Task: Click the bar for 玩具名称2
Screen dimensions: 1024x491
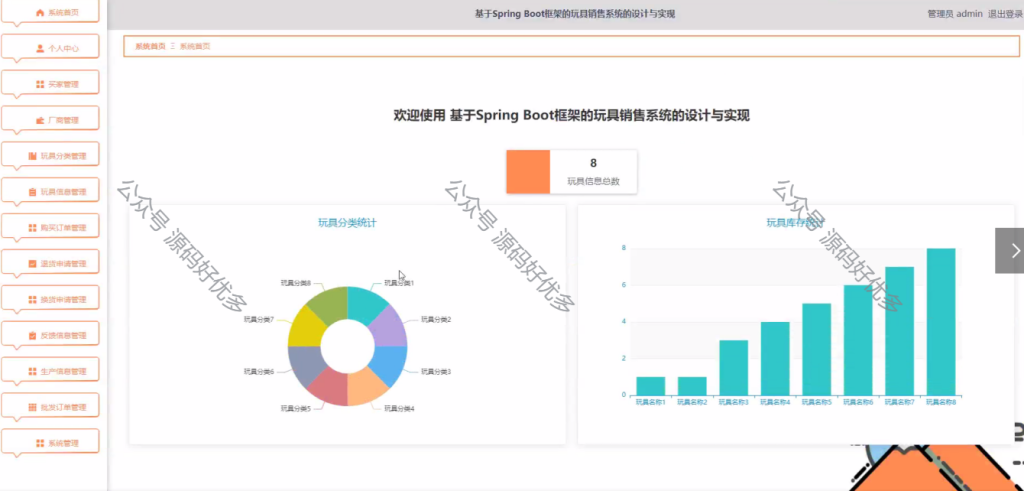Action: click(x=692, y=386)
